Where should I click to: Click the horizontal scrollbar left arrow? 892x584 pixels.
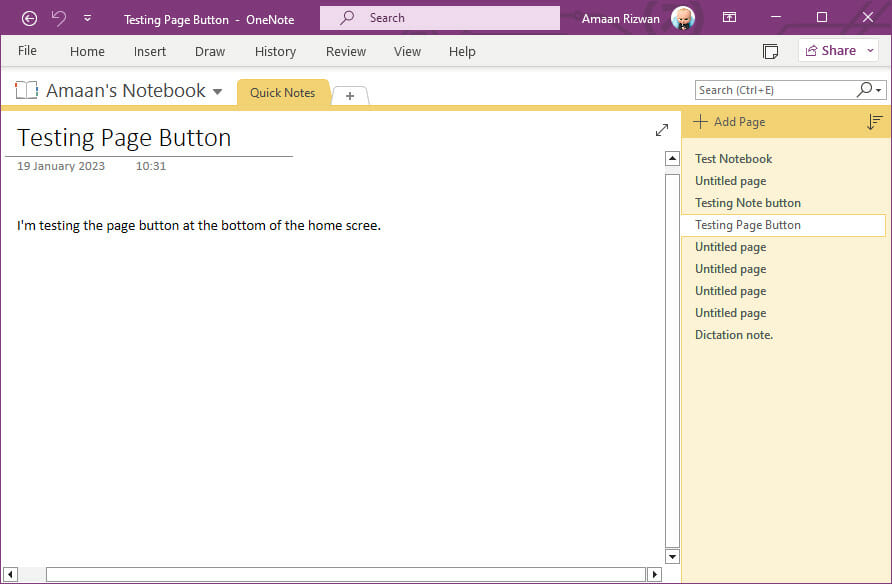10,574
